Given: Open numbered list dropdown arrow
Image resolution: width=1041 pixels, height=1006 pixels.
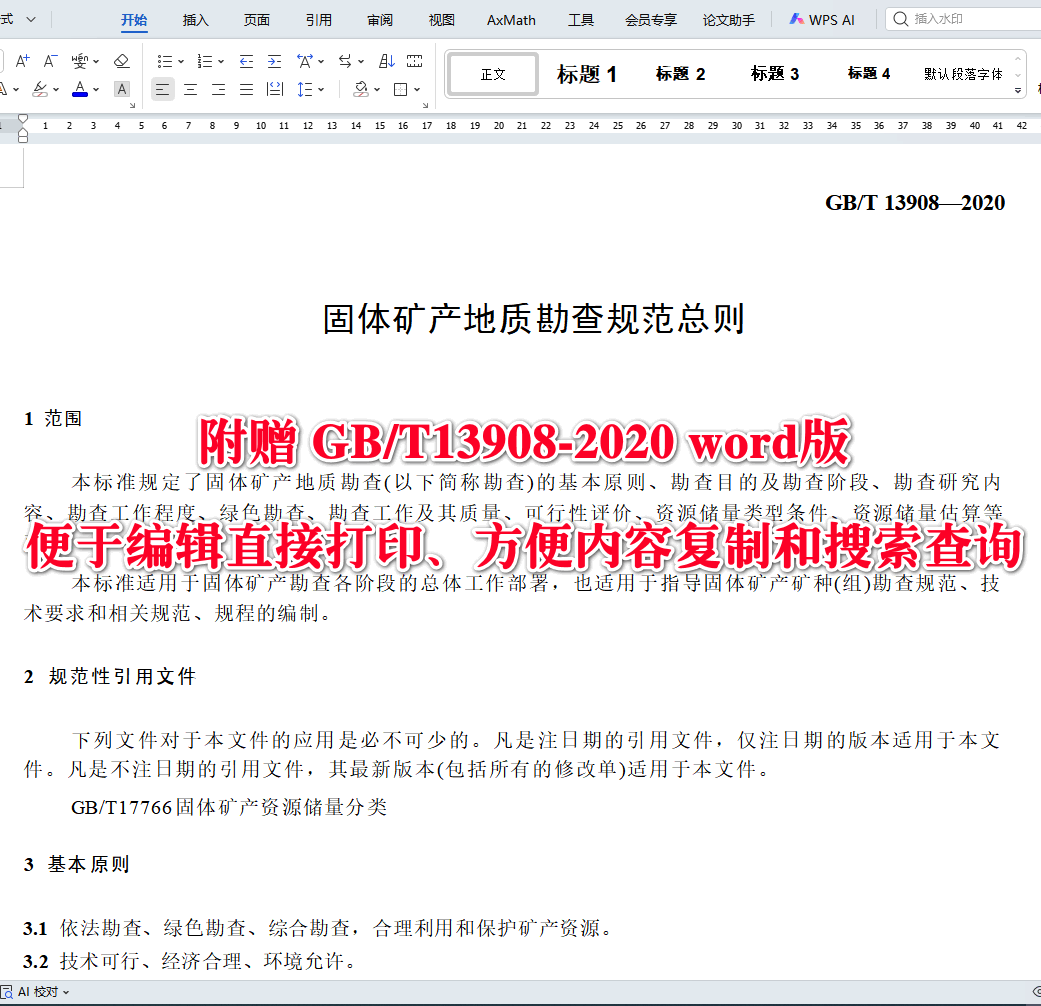Looking at the screenshot, I should [x=221, y=61].
